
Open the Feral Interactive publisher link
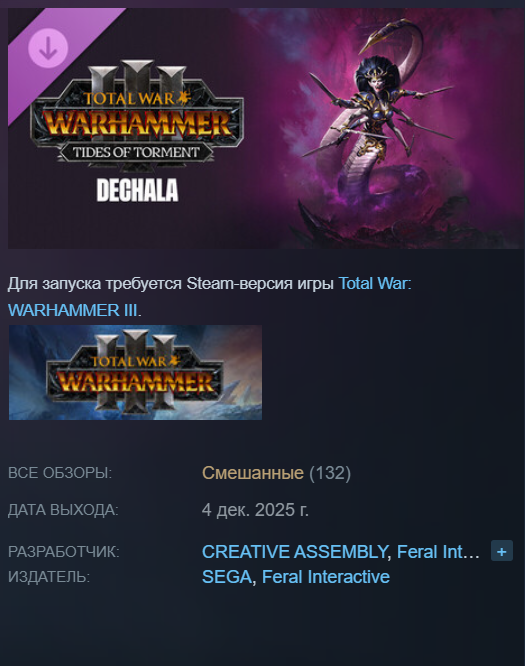[x=326, y=577]
